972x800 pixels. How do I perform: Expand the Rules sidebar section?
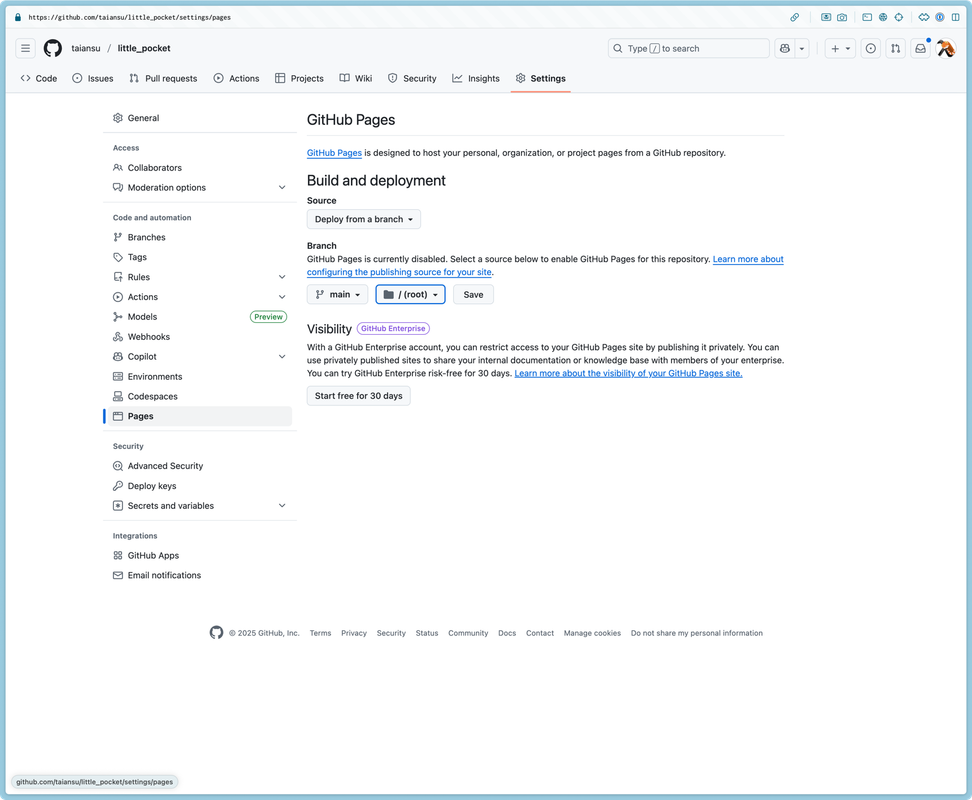point(282,277)
